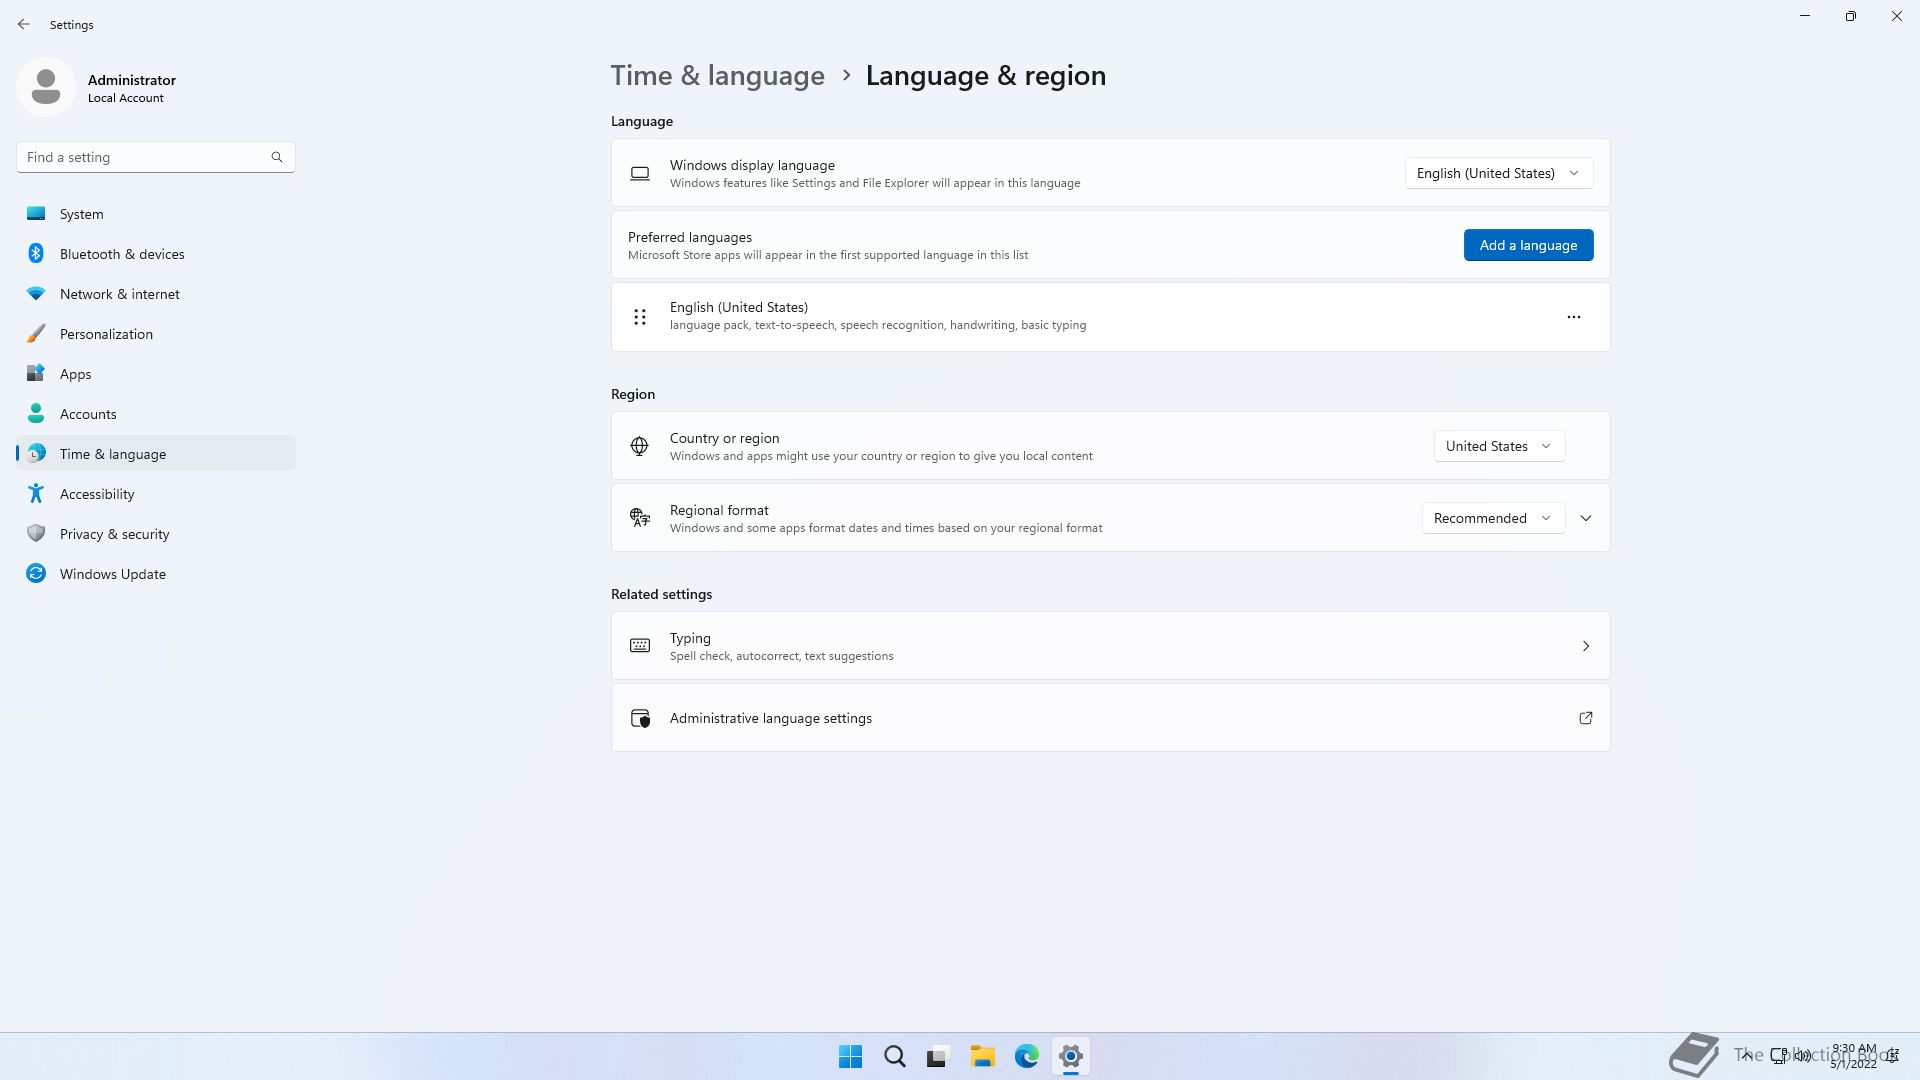The width and height of the screenshot is (1920, 1080).
Task: Open Microsoft Edge from the taskbar
Action: pos(1026,1056)
